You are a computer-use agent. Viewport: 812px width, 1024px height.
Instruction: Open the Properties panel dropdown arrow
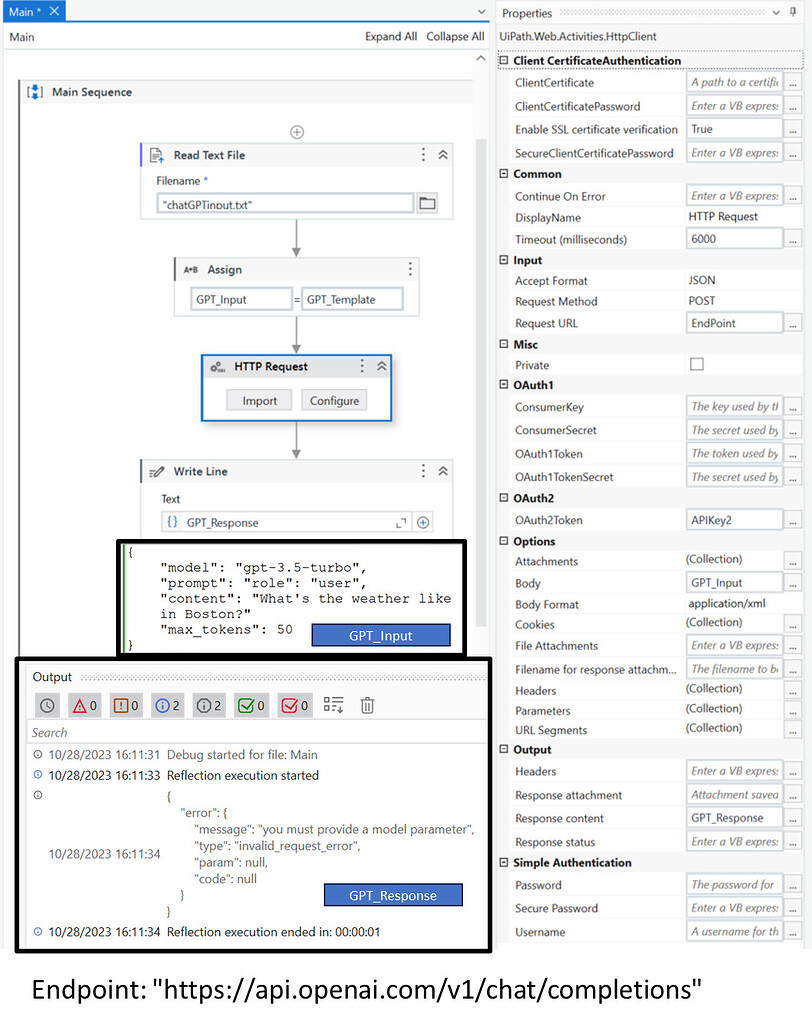pyautogui.click(x=777, y=13)
